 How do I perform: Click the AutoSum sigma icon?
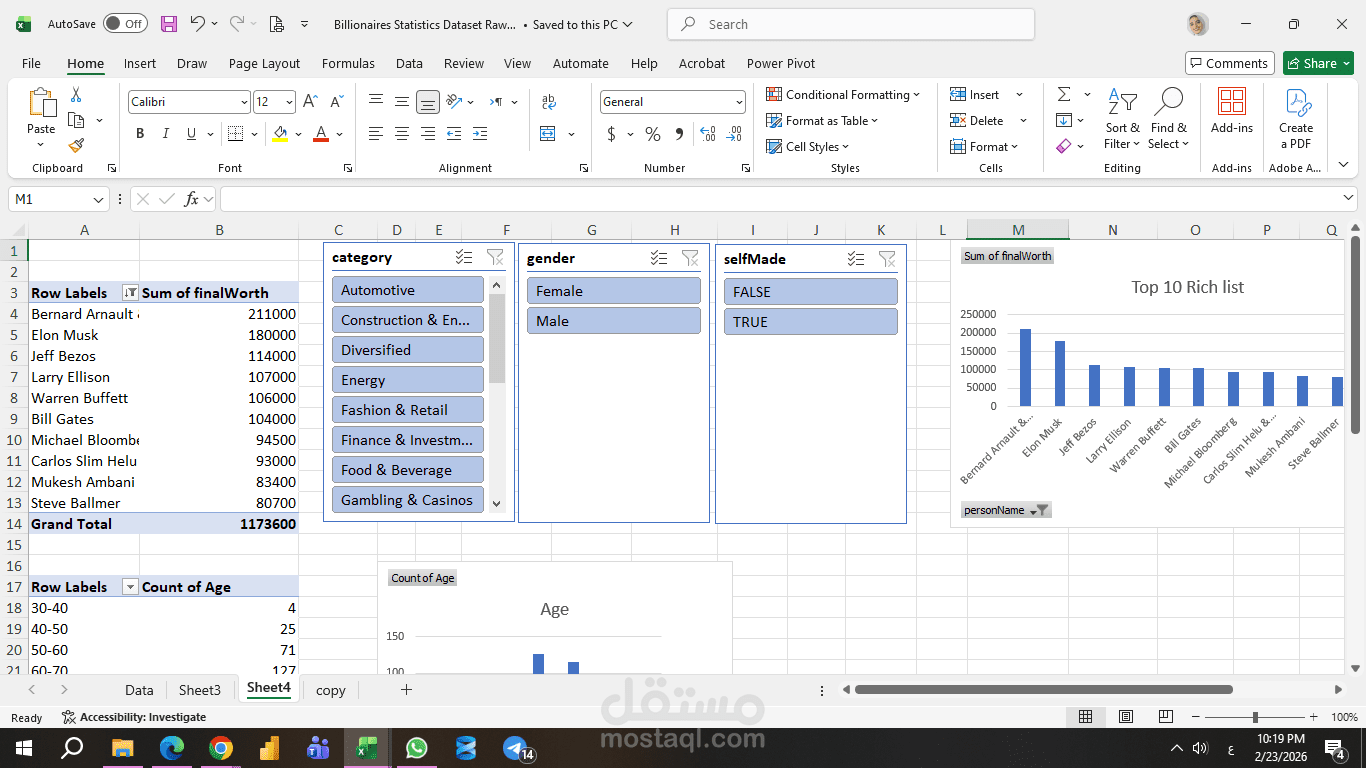[1064, 94]
